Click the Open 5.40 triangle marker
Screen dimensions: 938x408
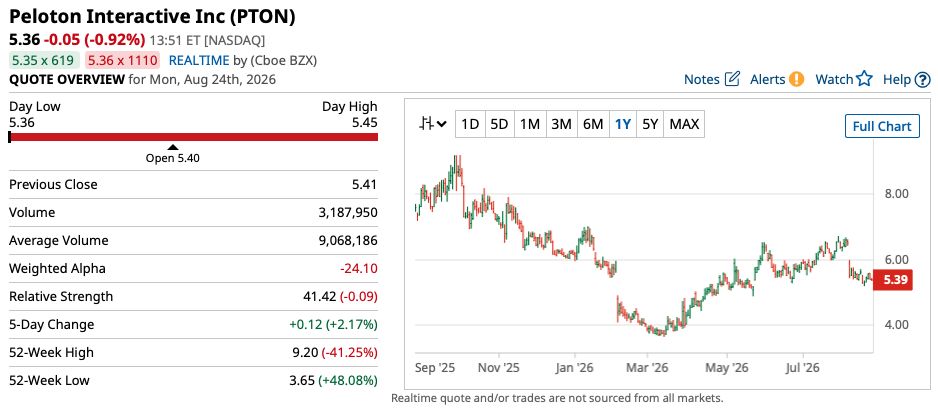coord(172,147)
